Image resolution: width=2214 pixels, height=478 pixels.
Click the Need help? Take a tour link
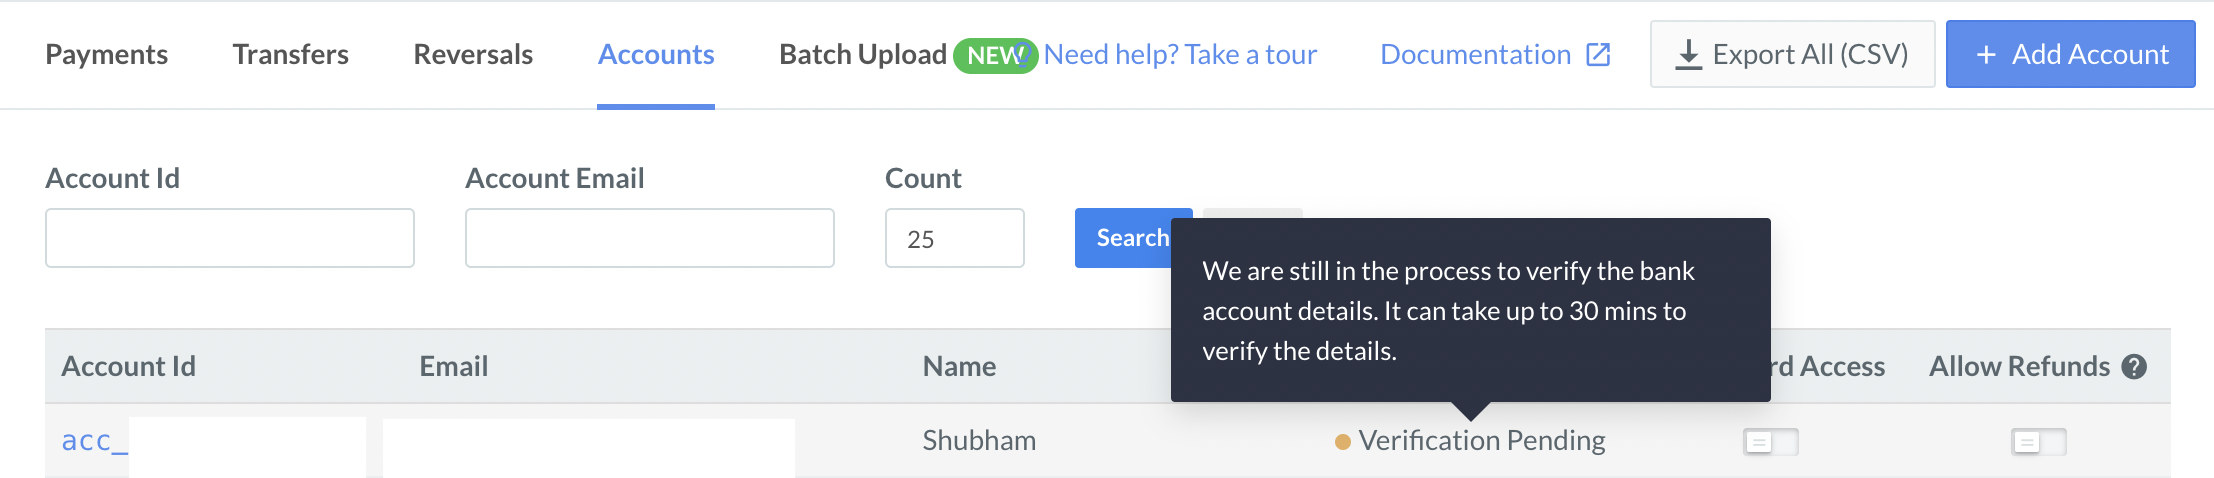[1180, 54]
